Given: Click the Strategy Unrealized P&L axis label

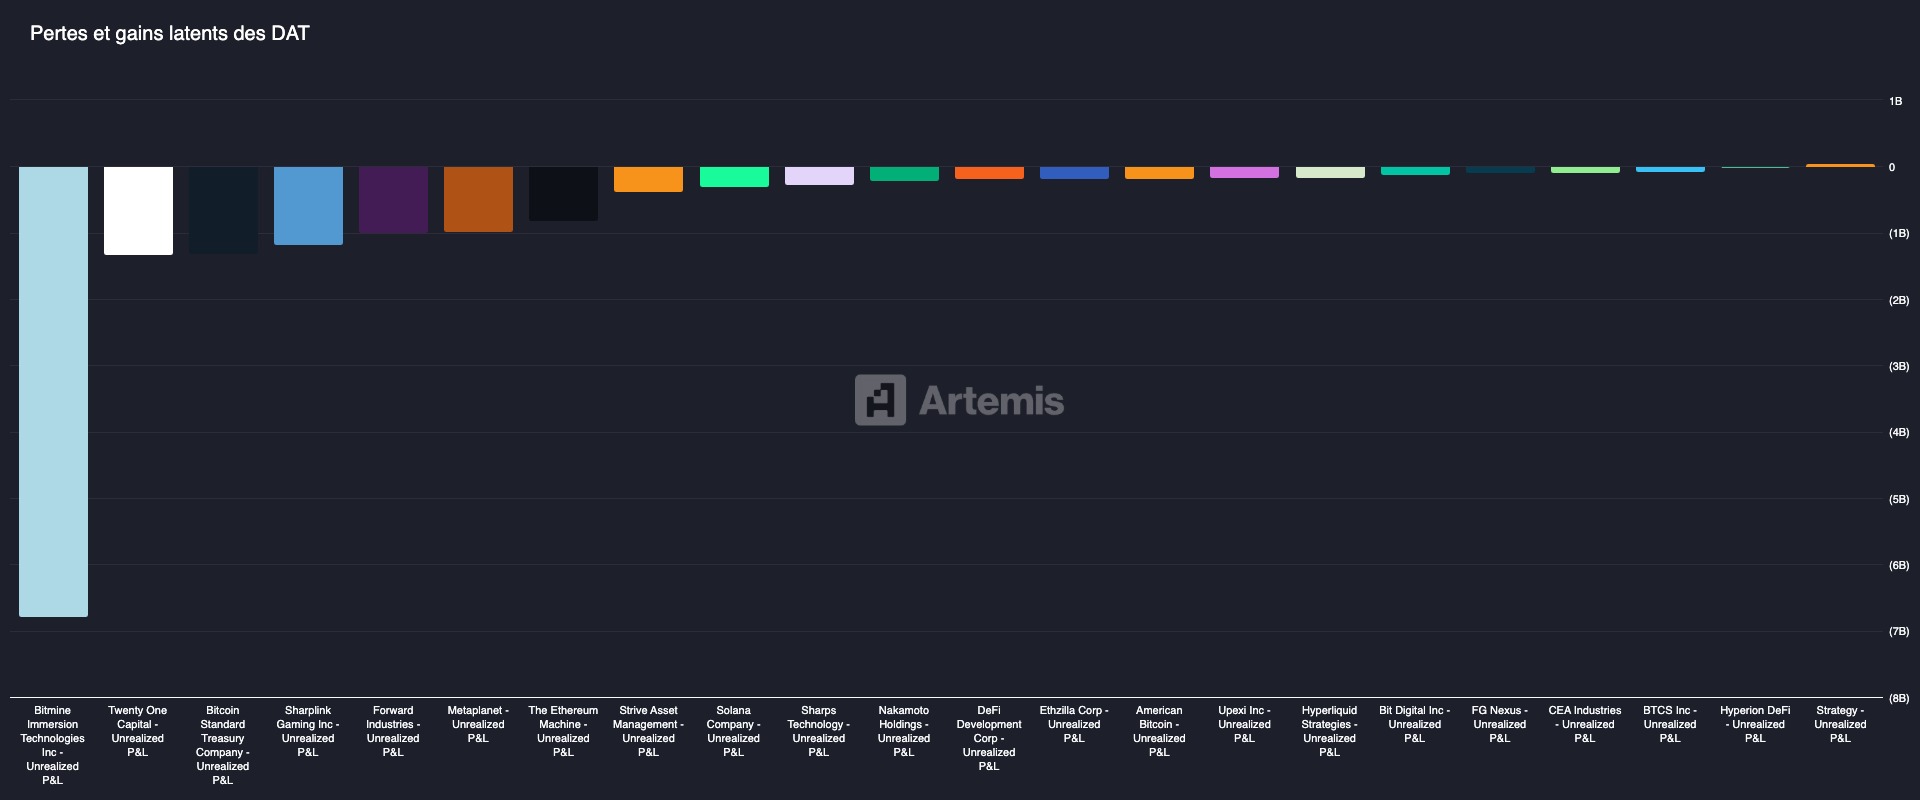Looking at the screenshot, I should click(1840, 724).
